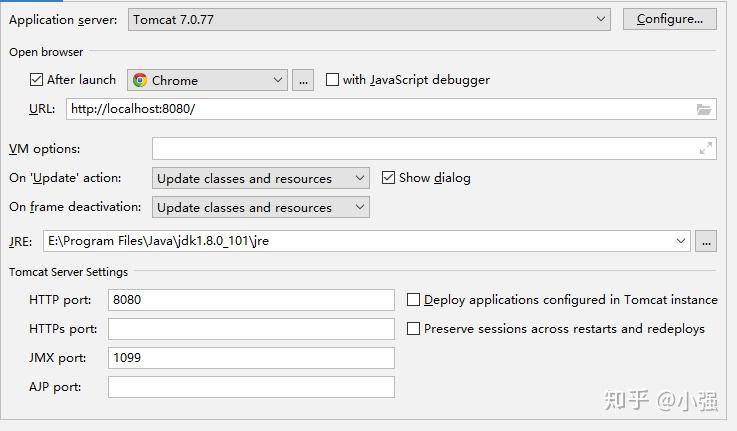
Task: Open the Chrome browser dropdown
Action: 207,80
